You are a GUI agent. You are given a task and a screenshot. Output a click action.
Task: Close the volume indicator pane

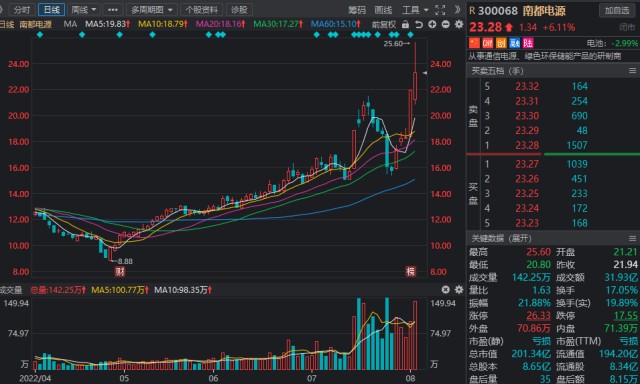click(x=446, y=290)
